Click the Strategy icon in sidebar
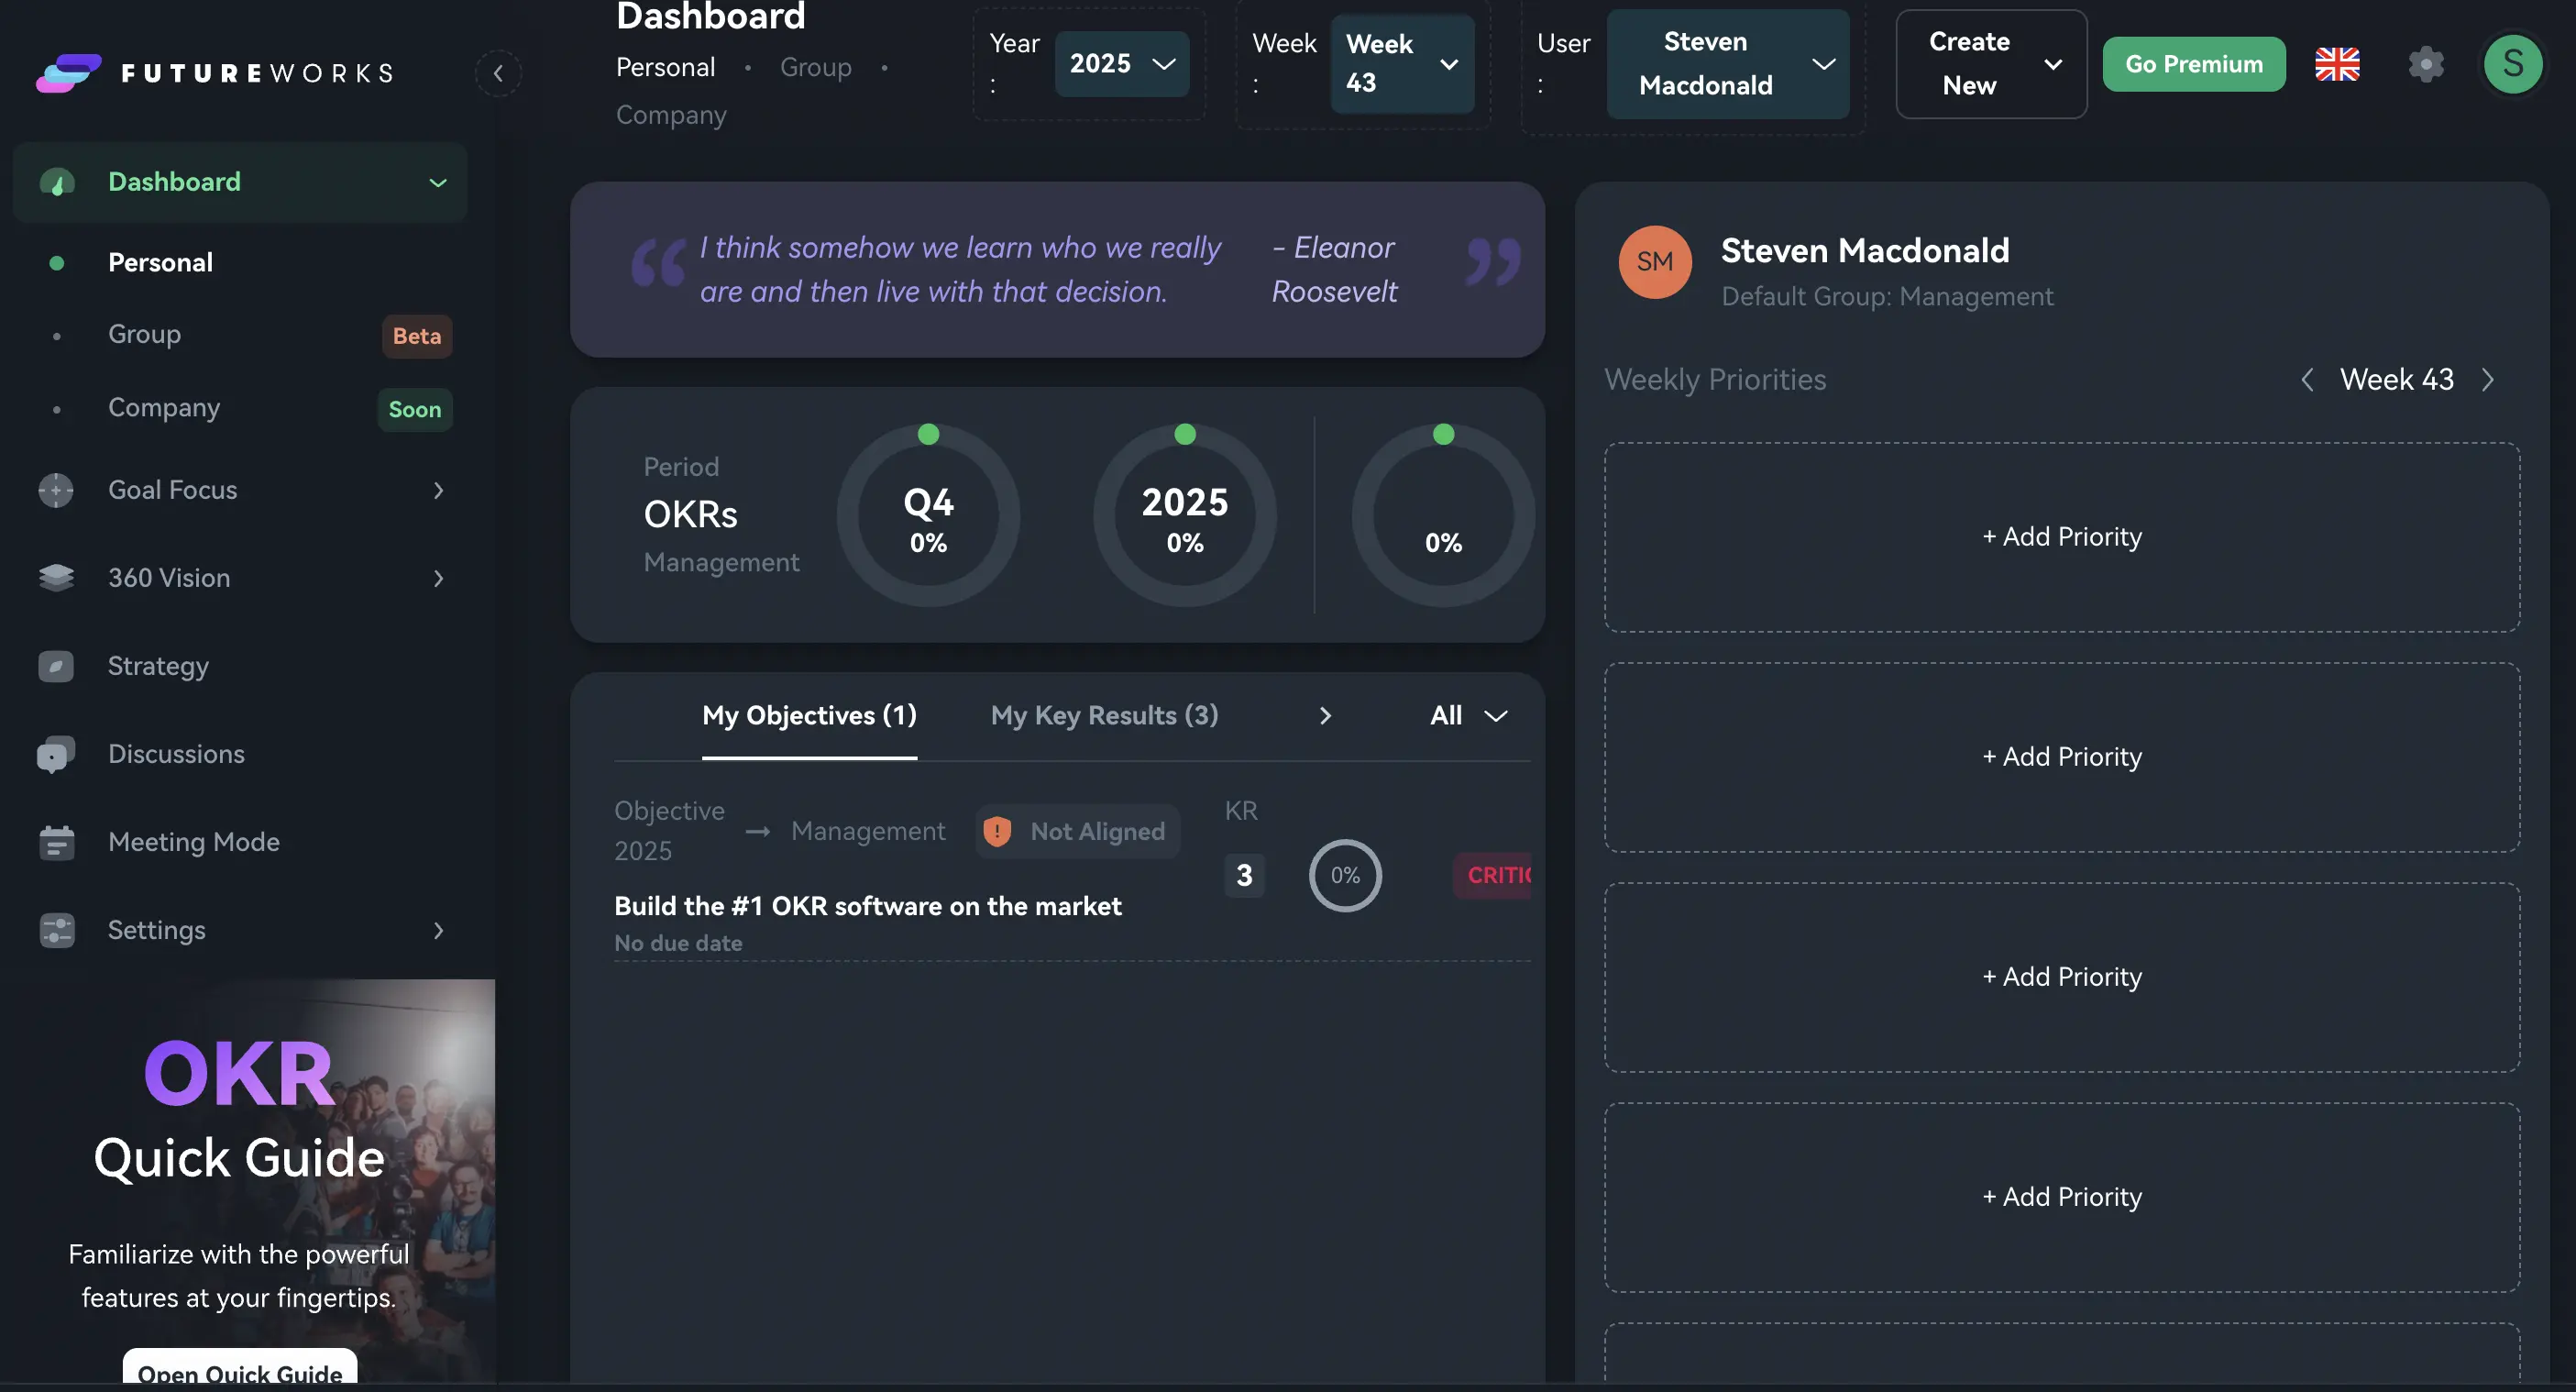The width and height of the screenshot is (2576, 1392). [55, 665]
